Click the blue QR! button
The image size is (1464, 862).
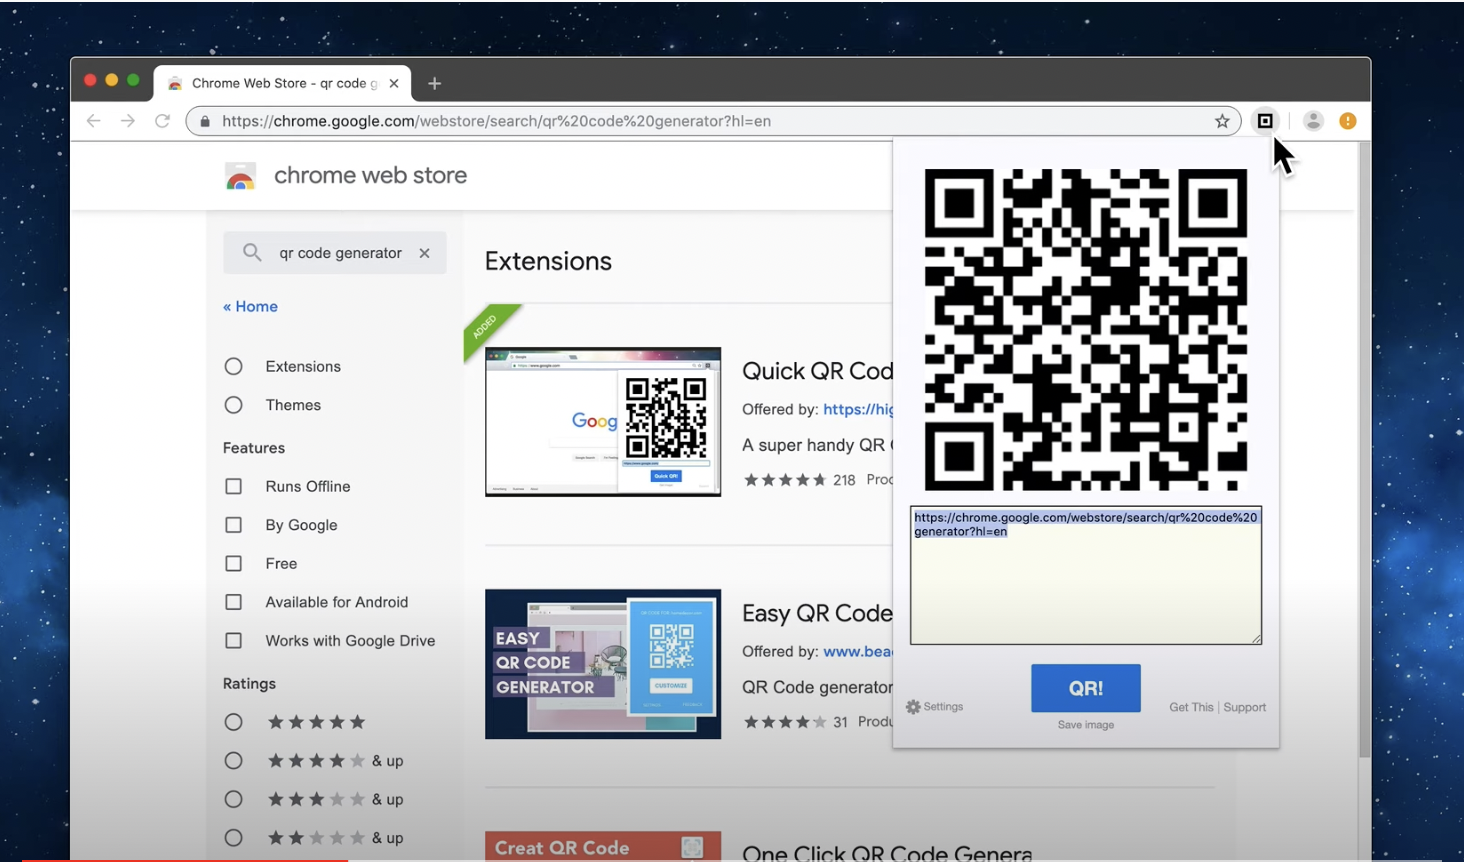(1086, 688)
